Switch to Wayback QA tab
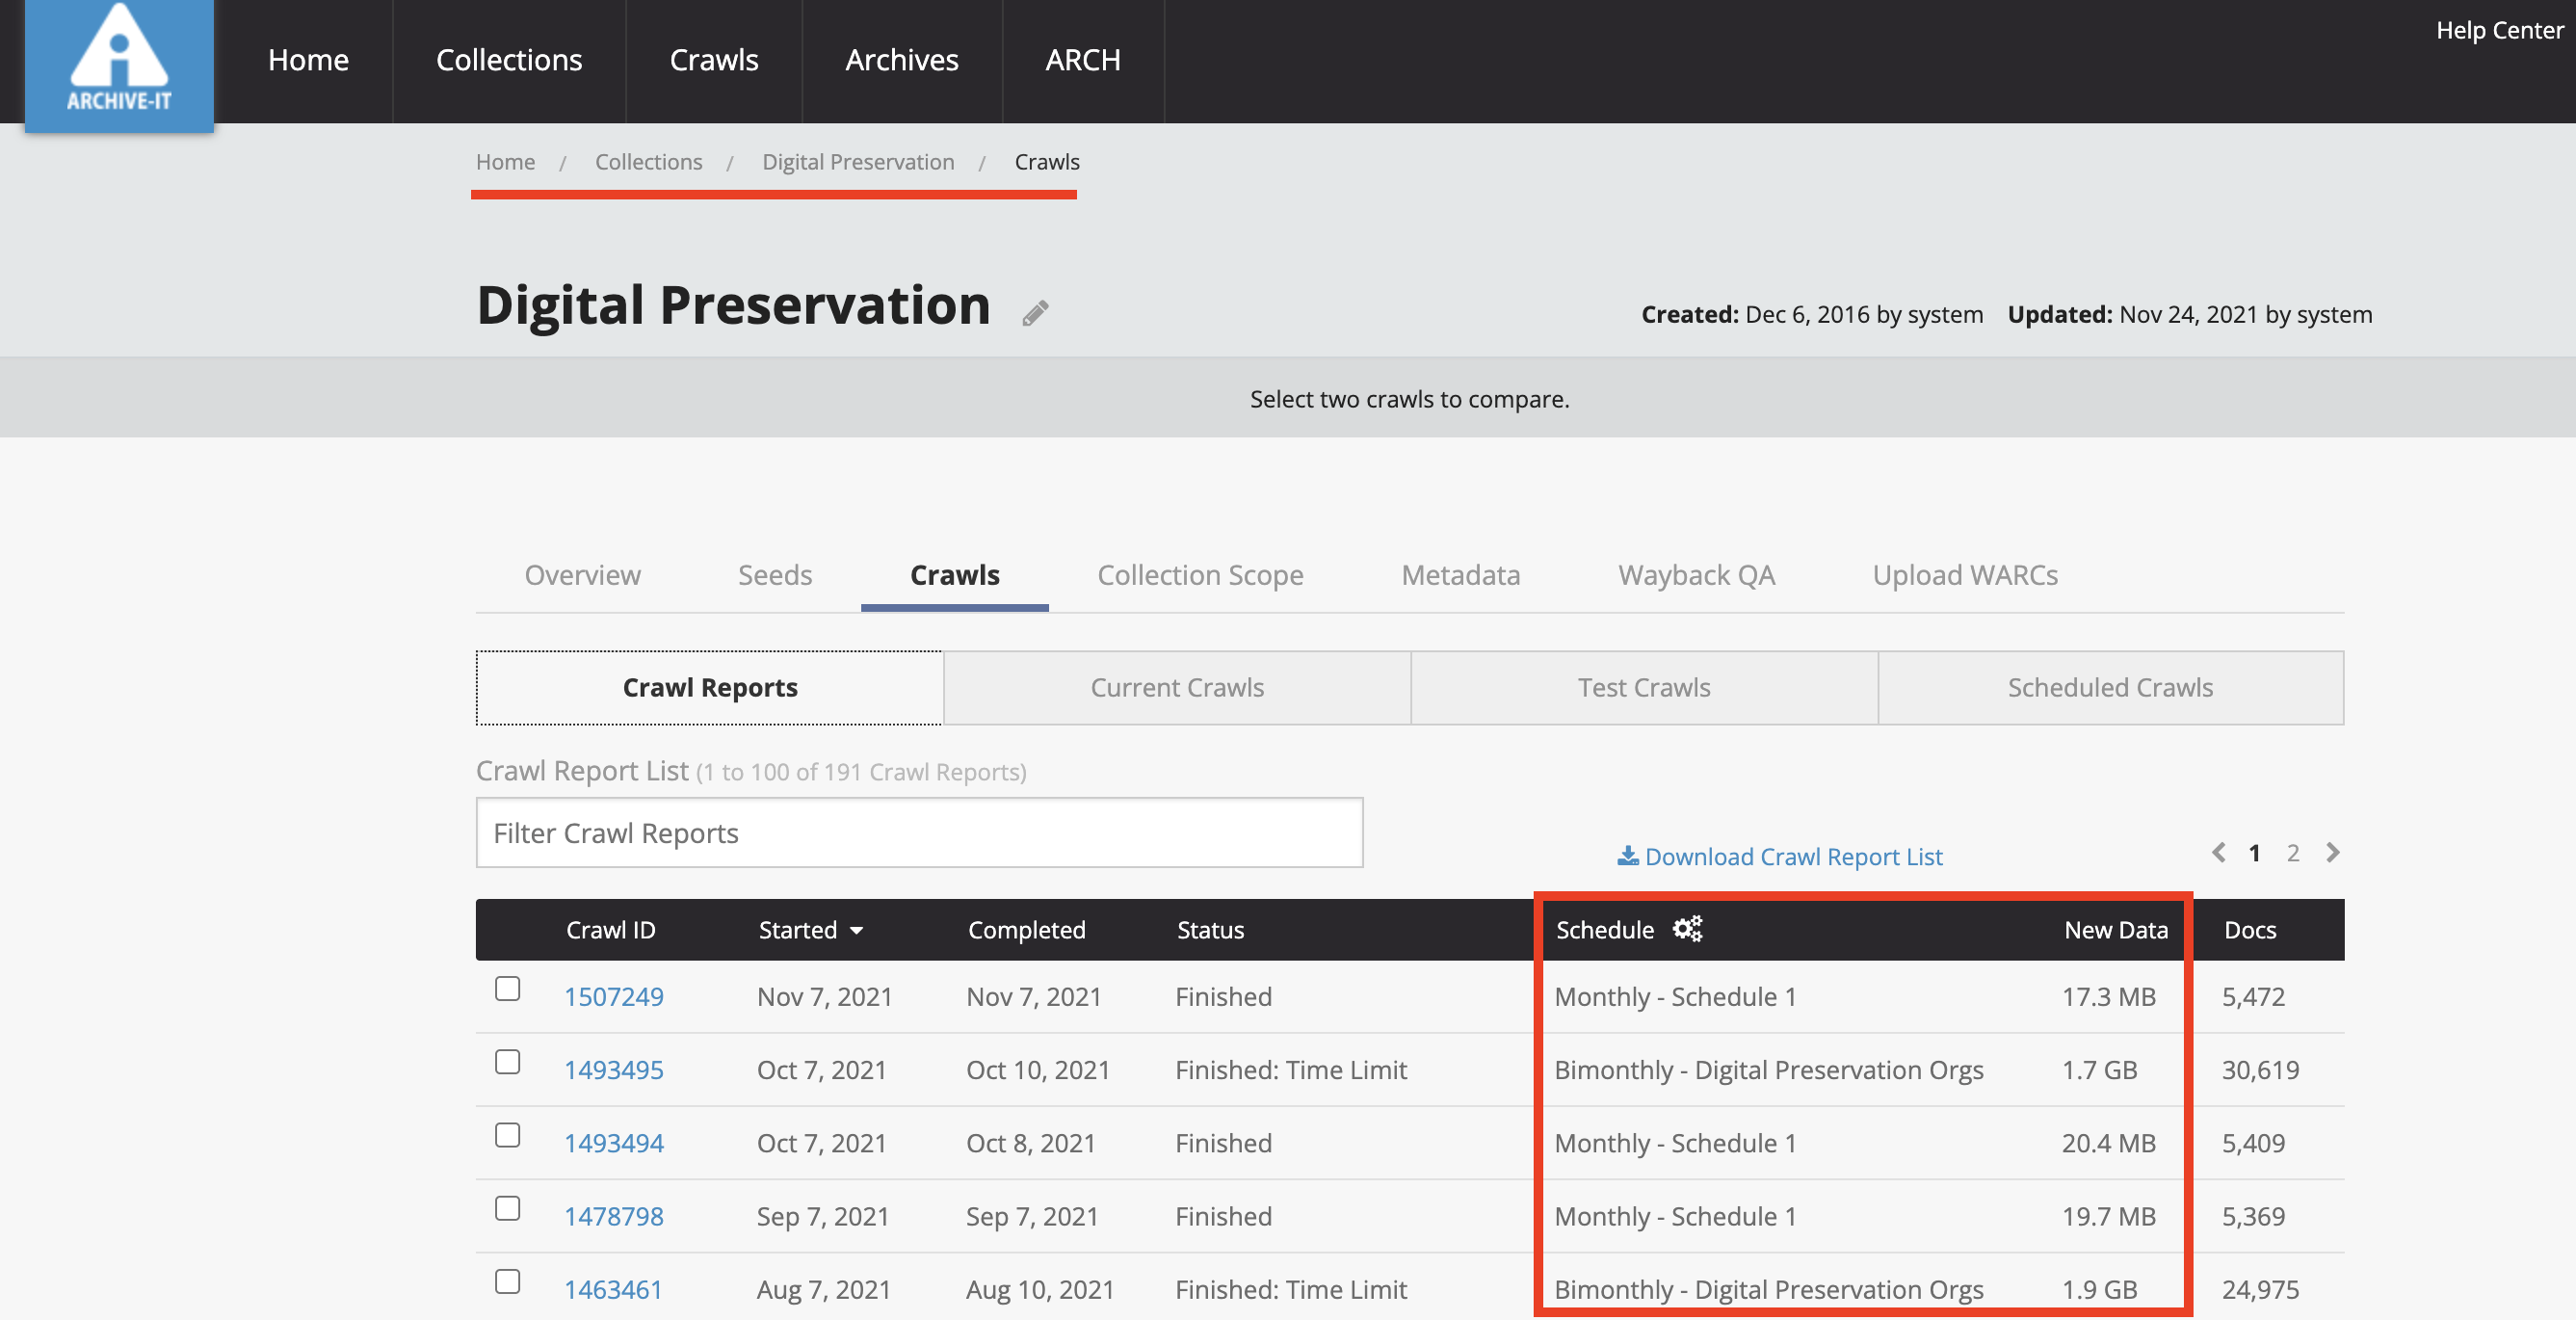2576x1320 pixels. (1696, 575)
